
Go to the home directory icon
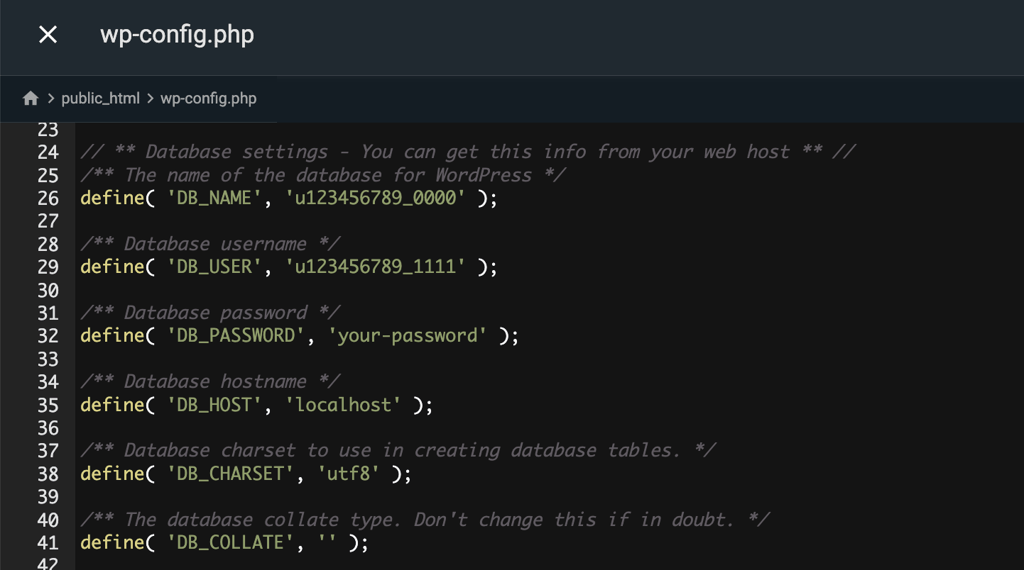tap(30, 99)
